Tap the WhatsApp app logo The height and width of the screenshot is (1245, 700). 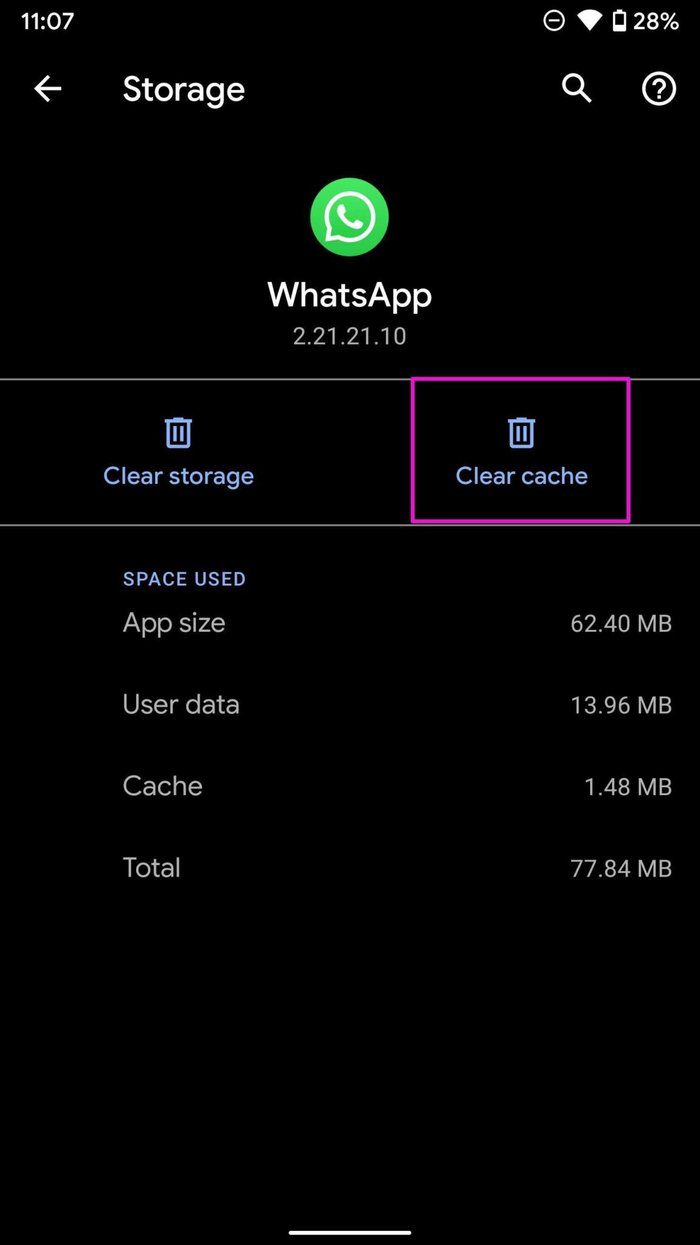349,217
